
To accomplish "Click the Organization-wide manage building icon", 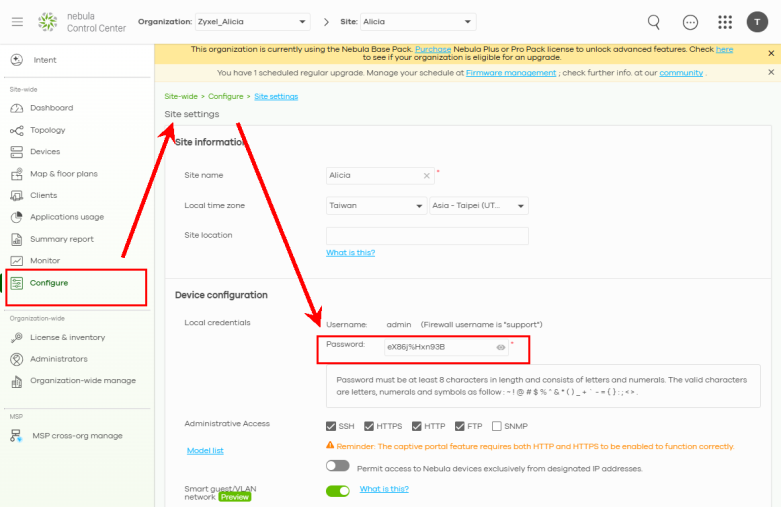I will coord(17,381).
